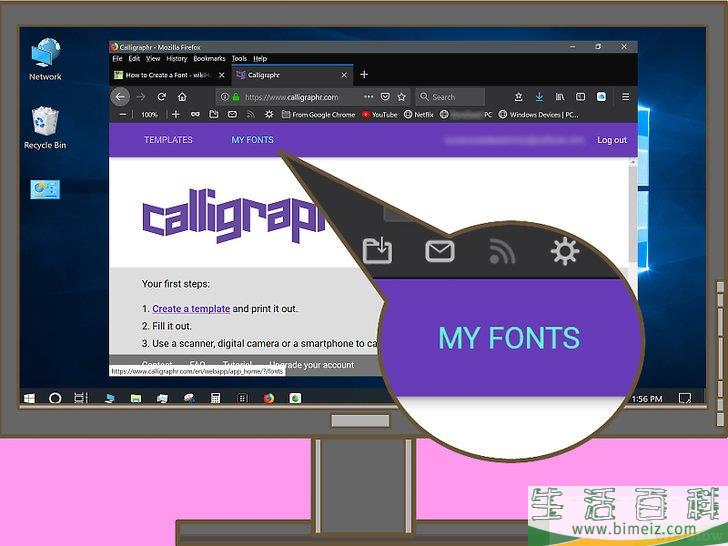Click Log out
This screenshot has width=728, height=546.
click(612, 140)
